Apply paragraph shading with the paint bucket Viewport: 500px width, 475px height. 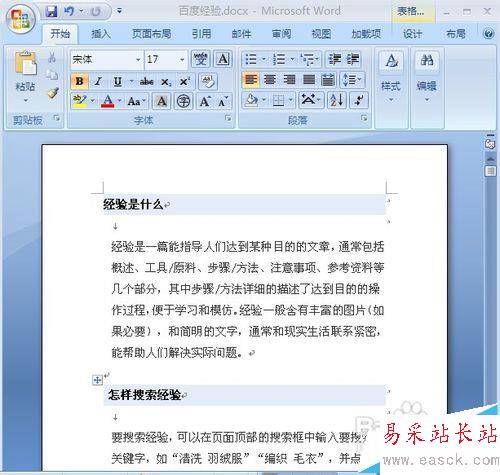click(x=251, y=100)
